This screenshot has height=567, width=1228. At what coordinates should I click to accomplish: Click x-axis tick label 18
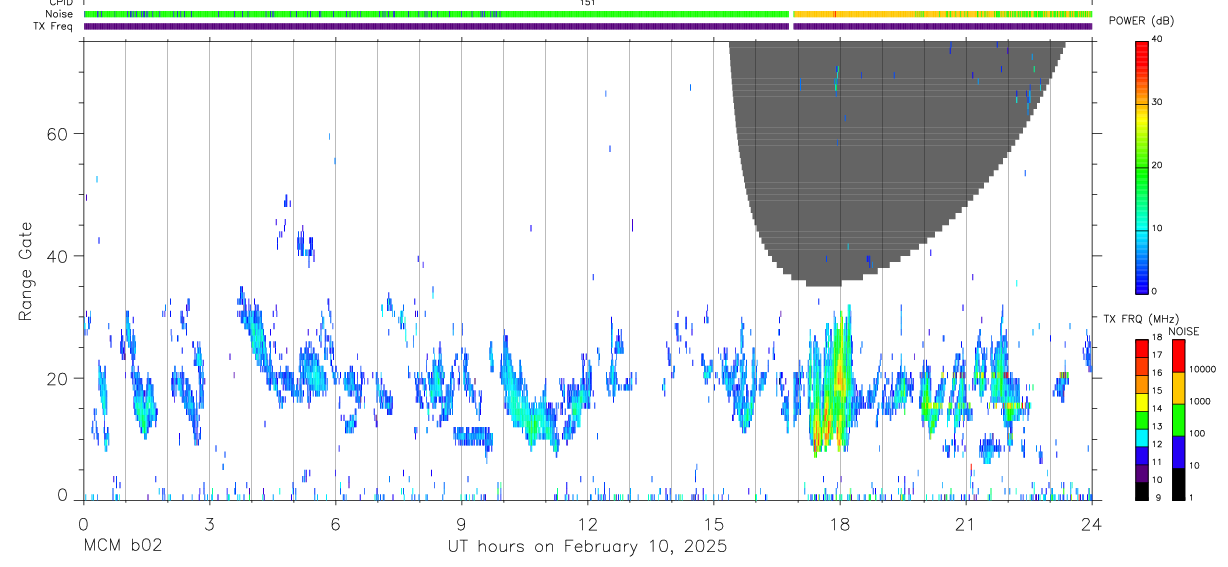pos(839,523)
